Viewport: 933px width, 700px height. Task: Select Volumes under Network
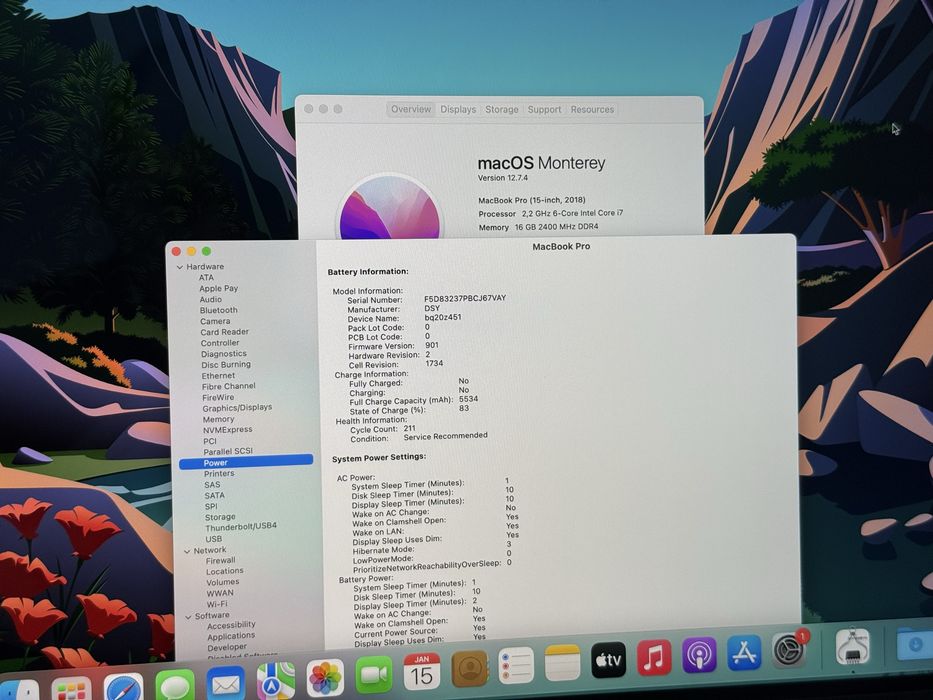pos(223,582)
